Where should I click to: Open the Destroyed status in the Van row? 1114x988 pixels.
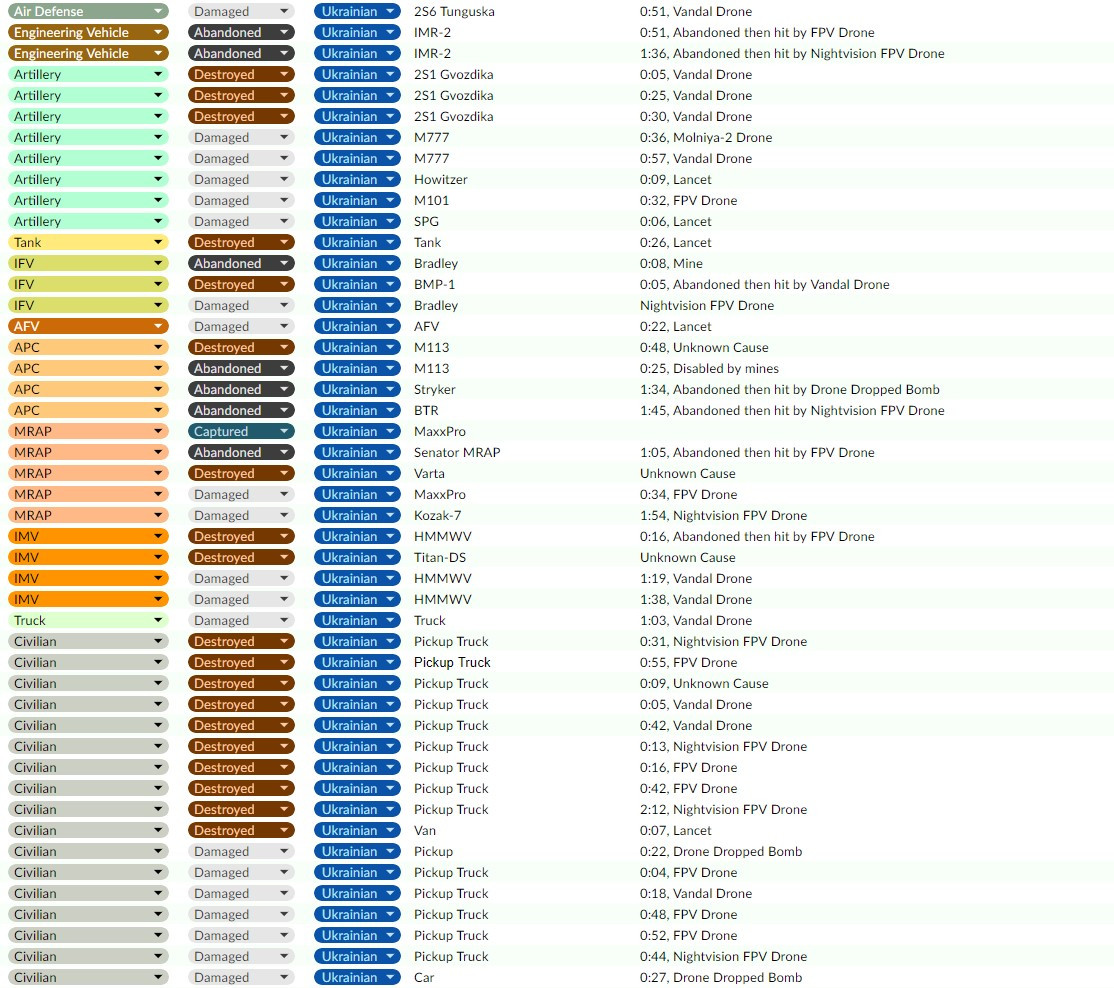pos(241,830)
